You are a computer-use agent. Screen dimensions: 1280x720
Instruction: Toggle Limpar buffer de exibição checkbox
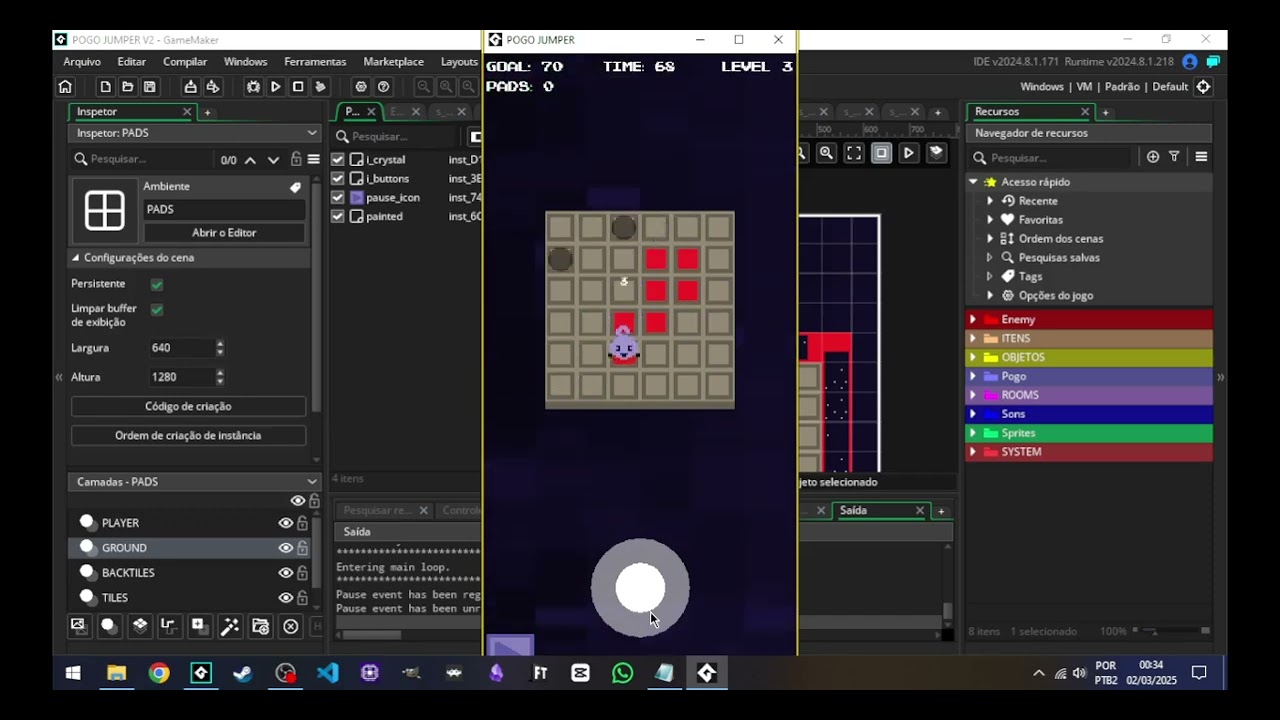pos(157,310)
